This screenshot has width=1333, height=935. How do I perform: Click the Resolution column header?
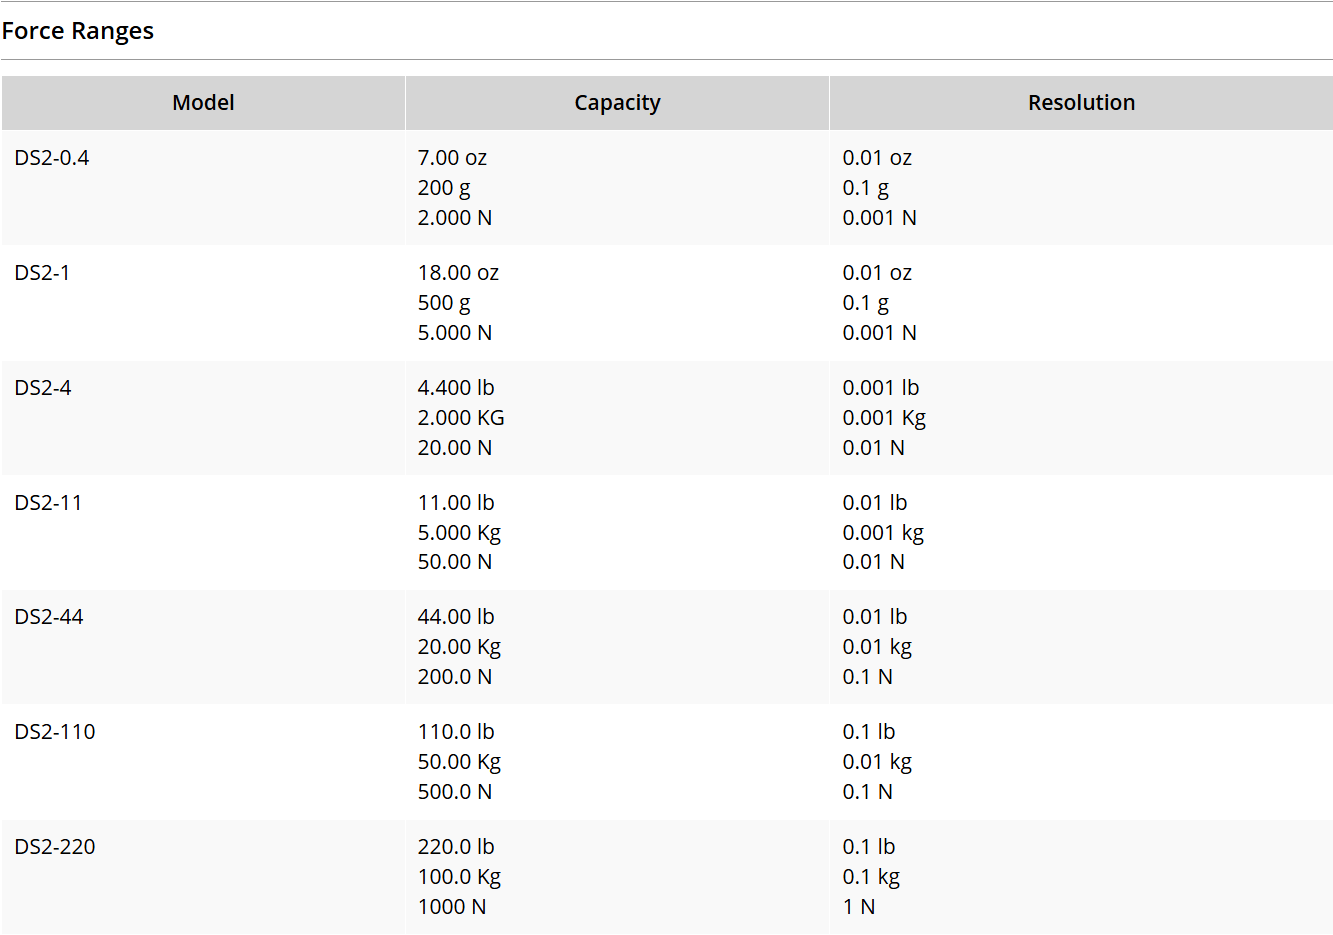(x=1081, y=103)
